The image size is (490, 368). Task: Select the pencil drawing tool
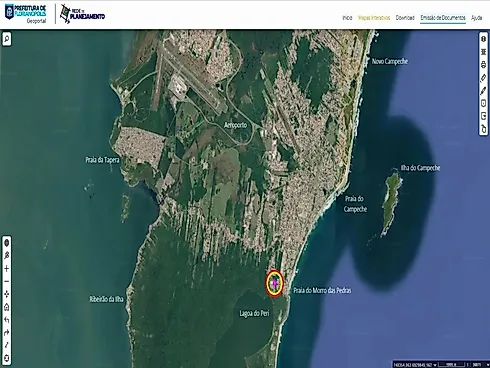[483, 91]
